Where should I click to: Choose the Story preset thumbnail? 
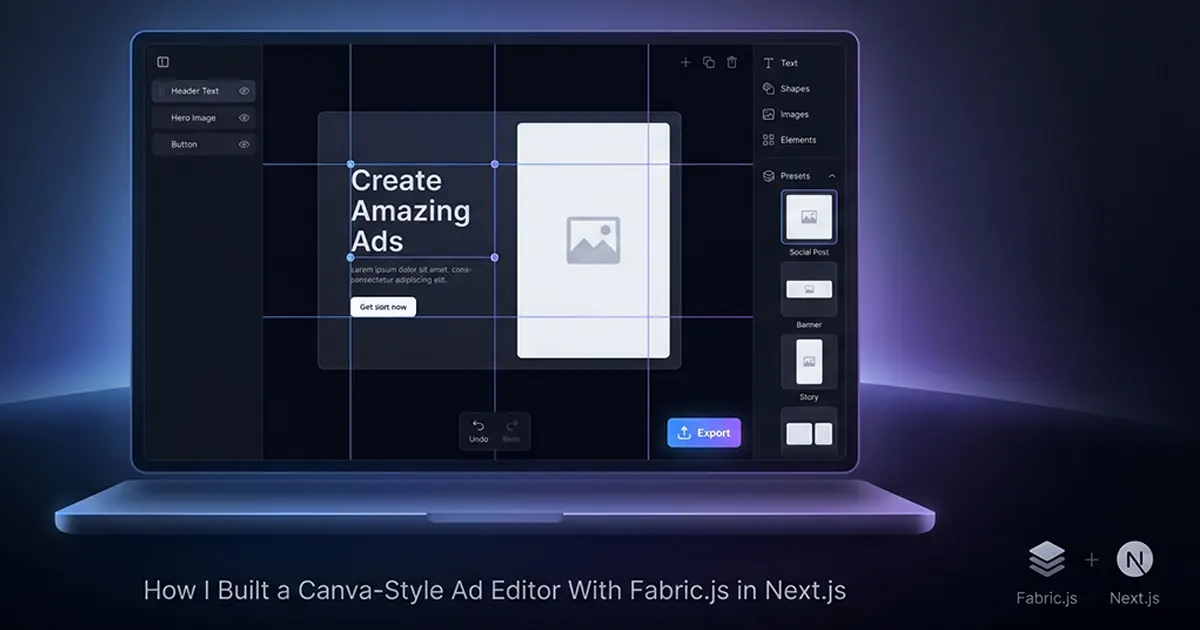(809, 361)
